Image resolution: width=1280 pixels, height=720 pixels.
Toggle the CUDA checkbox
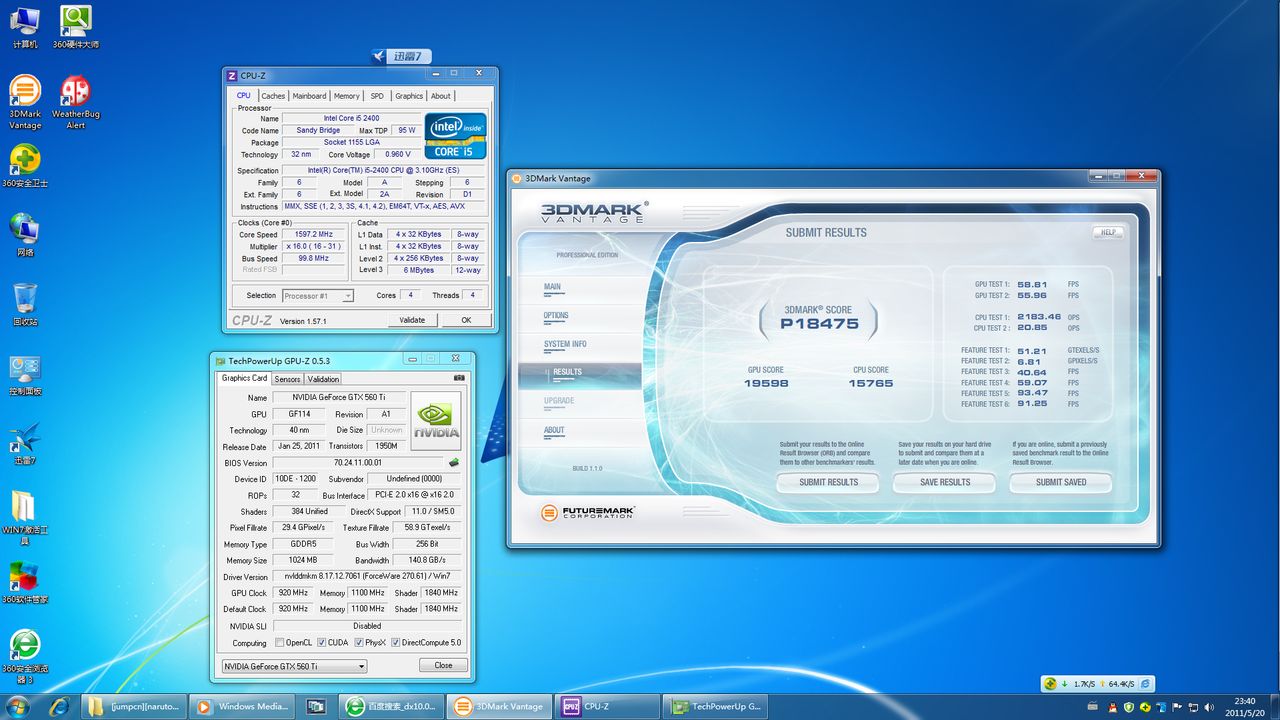(x=320, y=643)
